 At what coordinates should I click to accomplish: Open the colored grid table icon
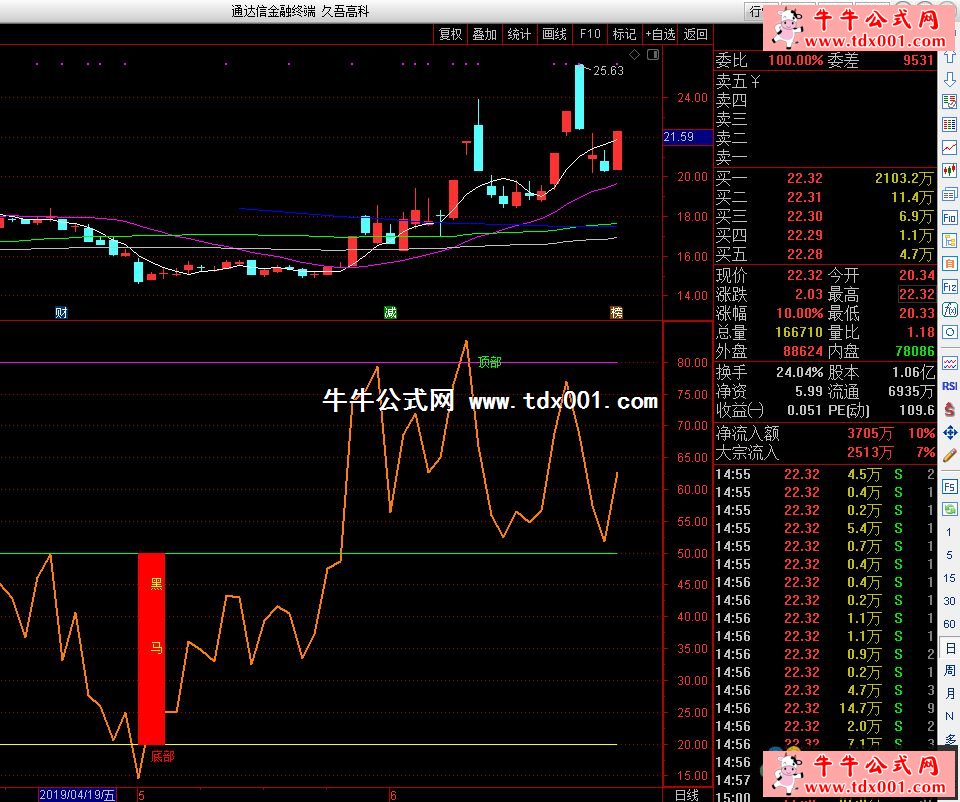pos(950,124)
